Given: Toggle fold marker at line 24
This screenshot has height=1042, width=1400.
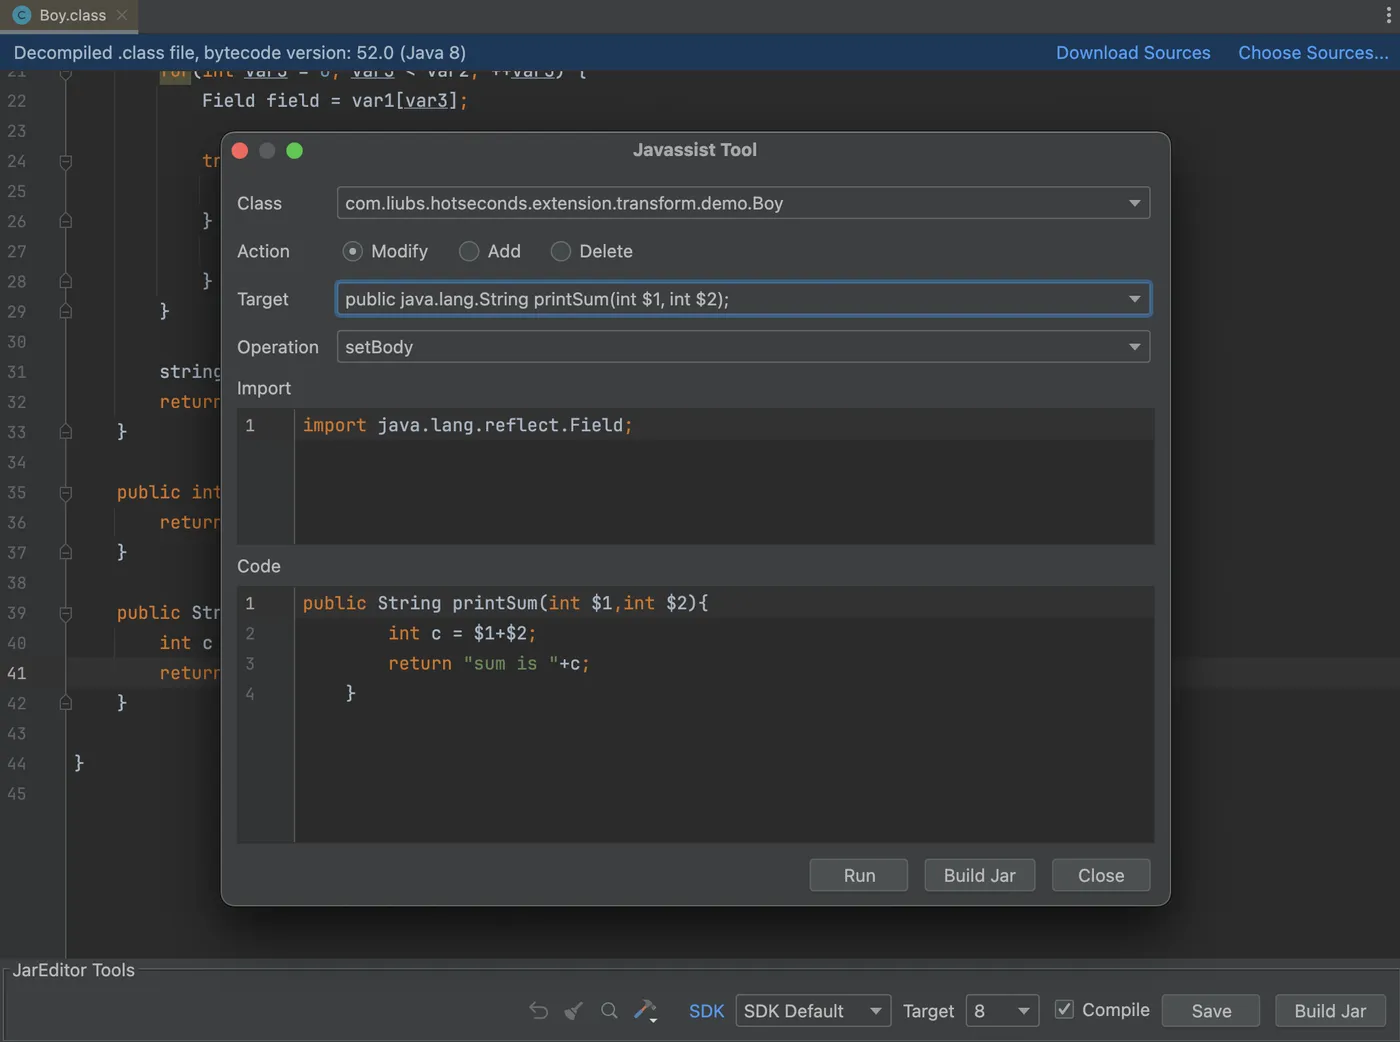Looking at the screenshot, I should (65, 161).
